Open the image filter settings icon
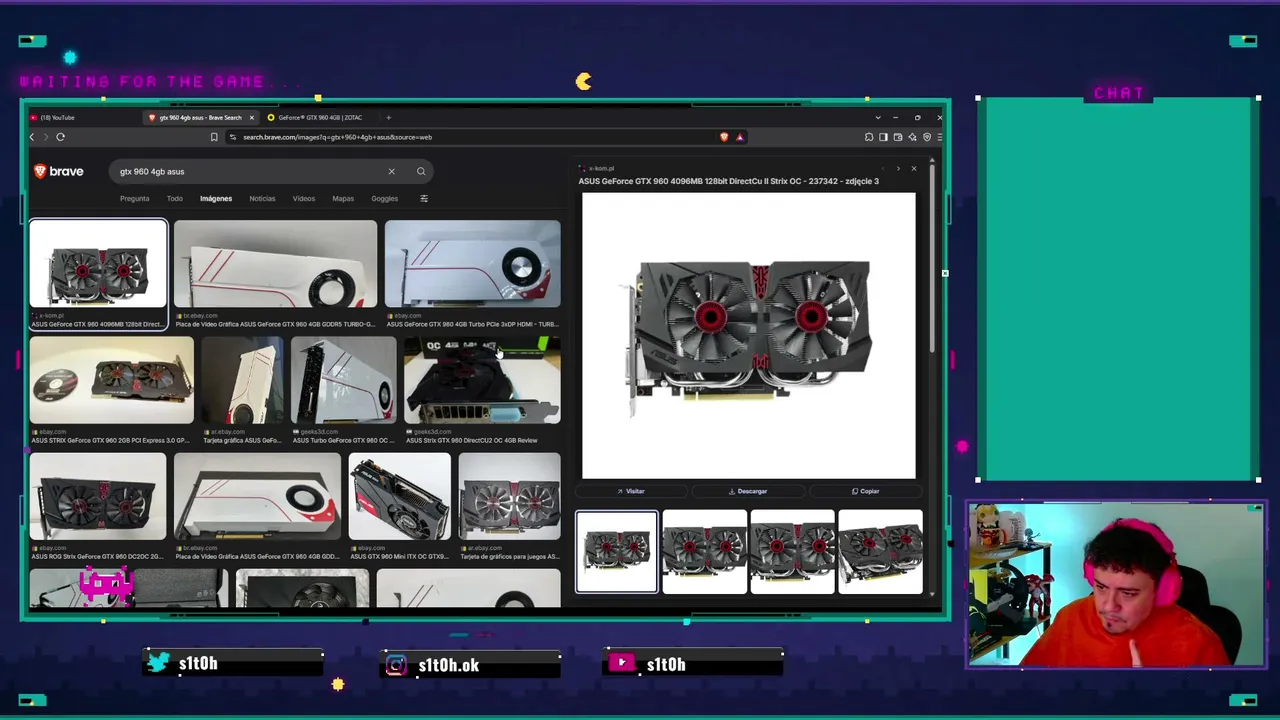The width and height of the screenshot is (1280, 720). (x=424, y=198)
